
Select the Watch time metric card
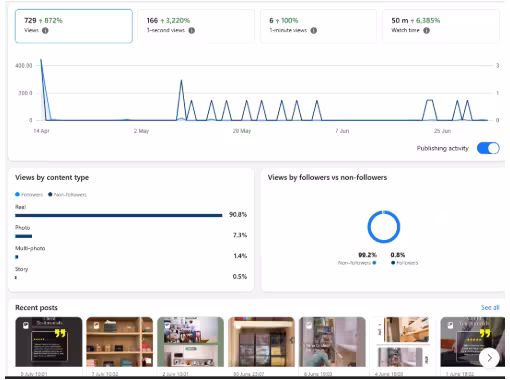(x=441, y=26)
